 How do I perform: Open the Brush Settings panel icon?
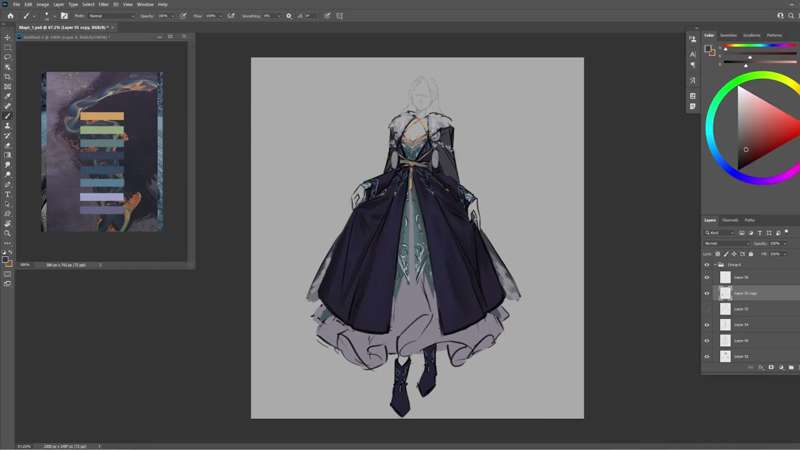[64, 16]
